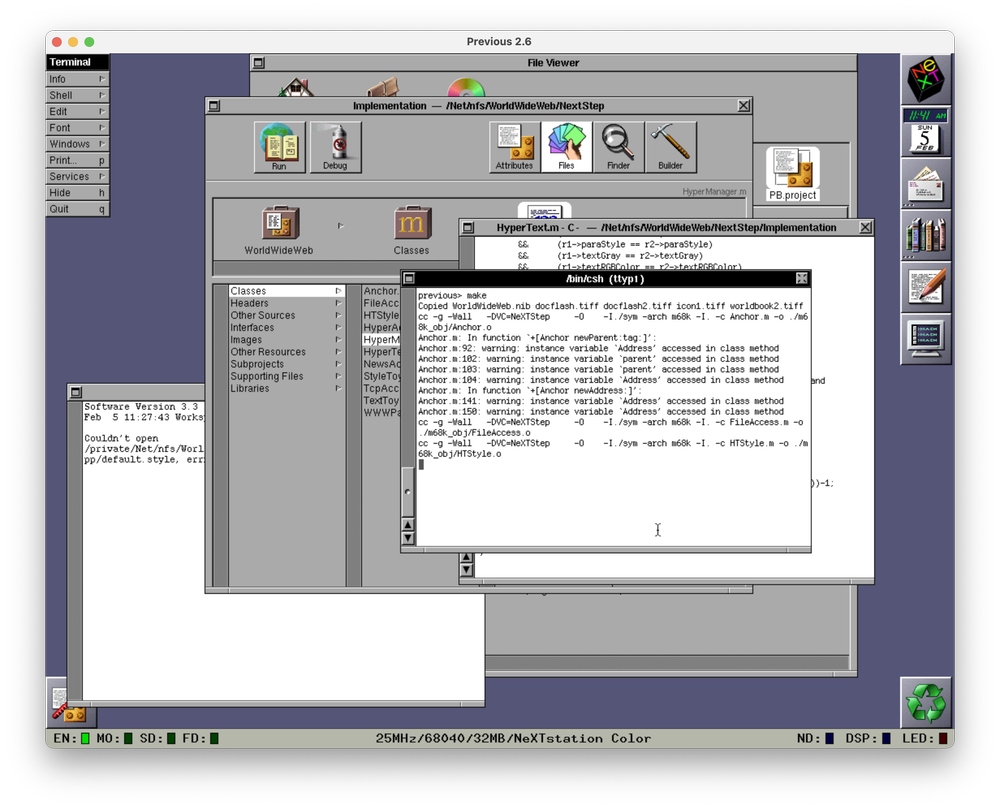Image resolution: width=1000 pixels, height=808 pixels.
Task: Click the Run button in Project Builder
Action: point(279,147)
